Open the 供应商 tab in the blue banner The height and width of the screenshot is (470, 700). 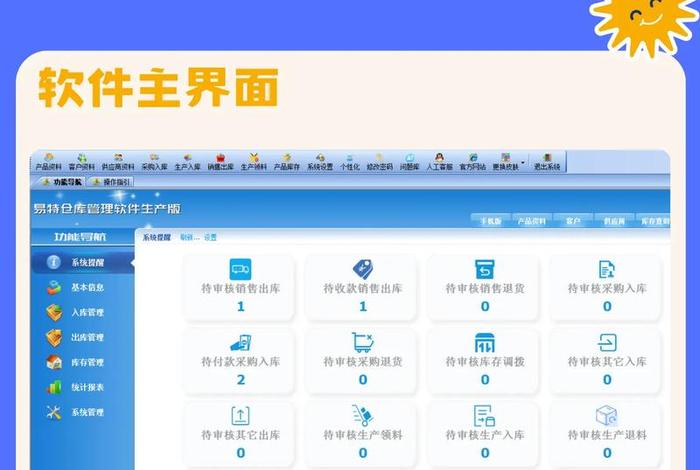coord(614,220)
